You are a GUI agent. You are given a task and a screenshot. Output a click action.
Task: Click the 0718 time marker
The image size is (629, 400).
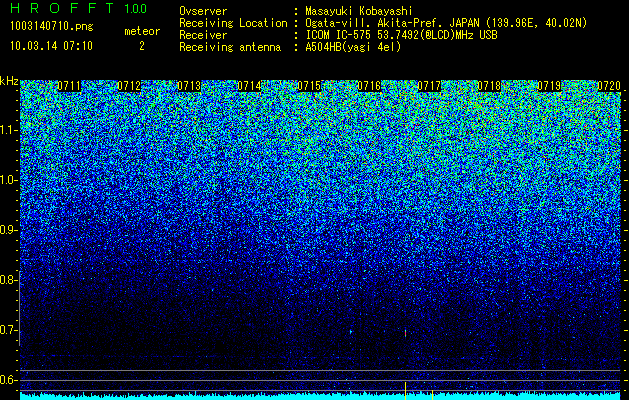pos(489,86)
